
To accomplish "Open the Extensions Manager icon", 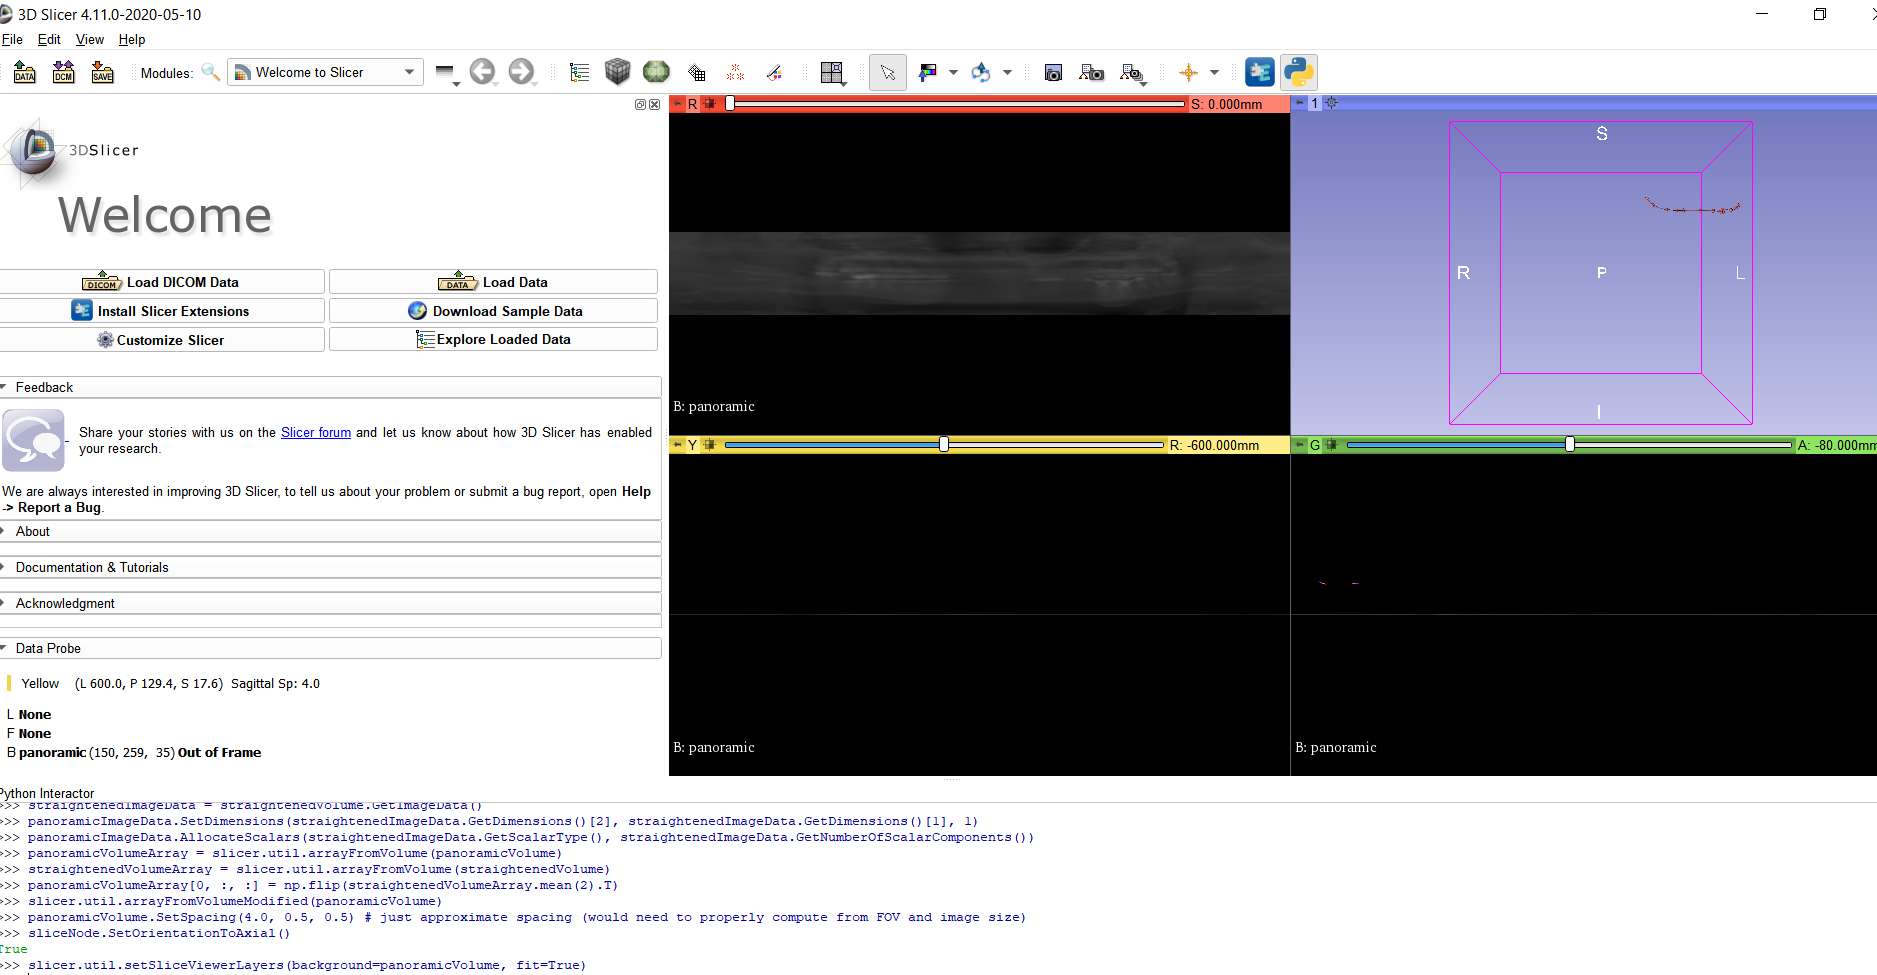I will click(1260, 72).
